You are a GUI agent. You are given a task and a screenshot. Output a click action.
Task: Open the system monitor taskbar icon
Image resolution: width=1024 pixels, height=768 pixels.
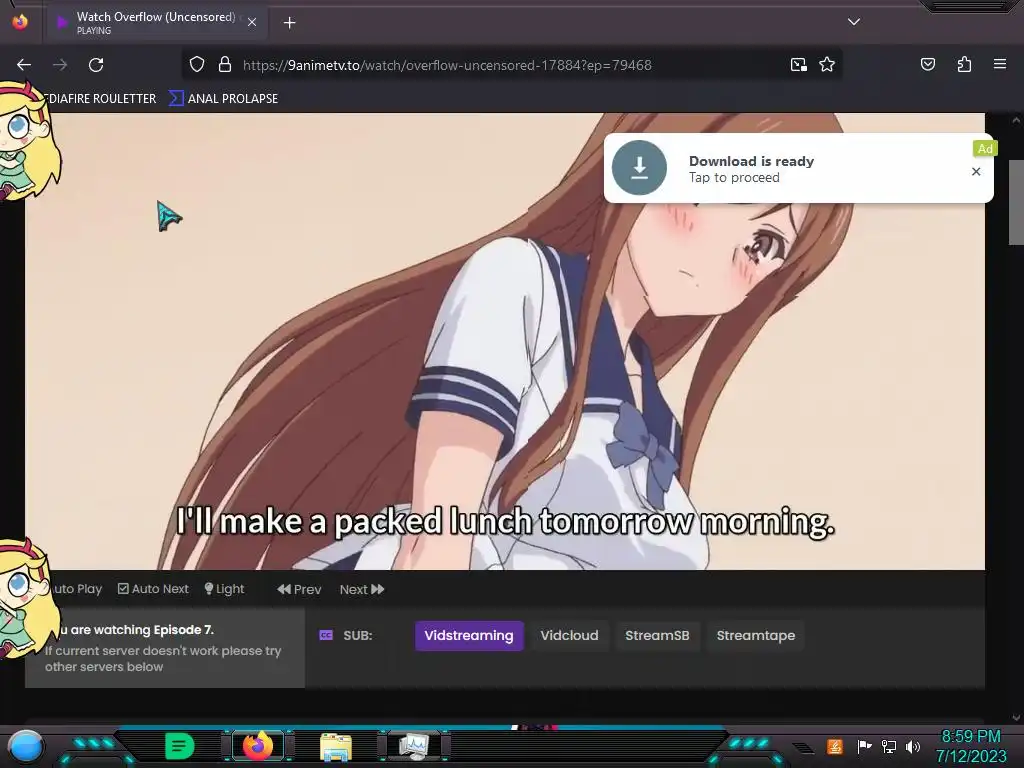[x=415, y=746]
